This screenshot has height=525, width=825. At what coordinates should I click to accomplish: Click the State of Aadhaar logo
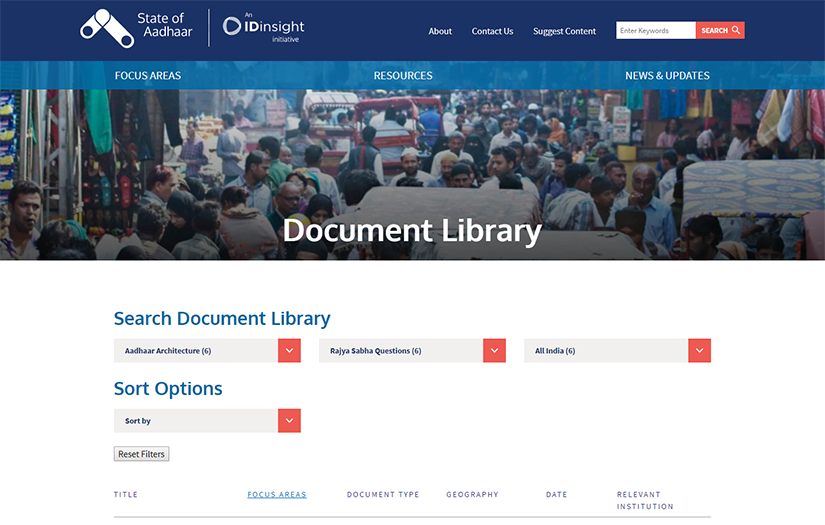pos(136,28)
